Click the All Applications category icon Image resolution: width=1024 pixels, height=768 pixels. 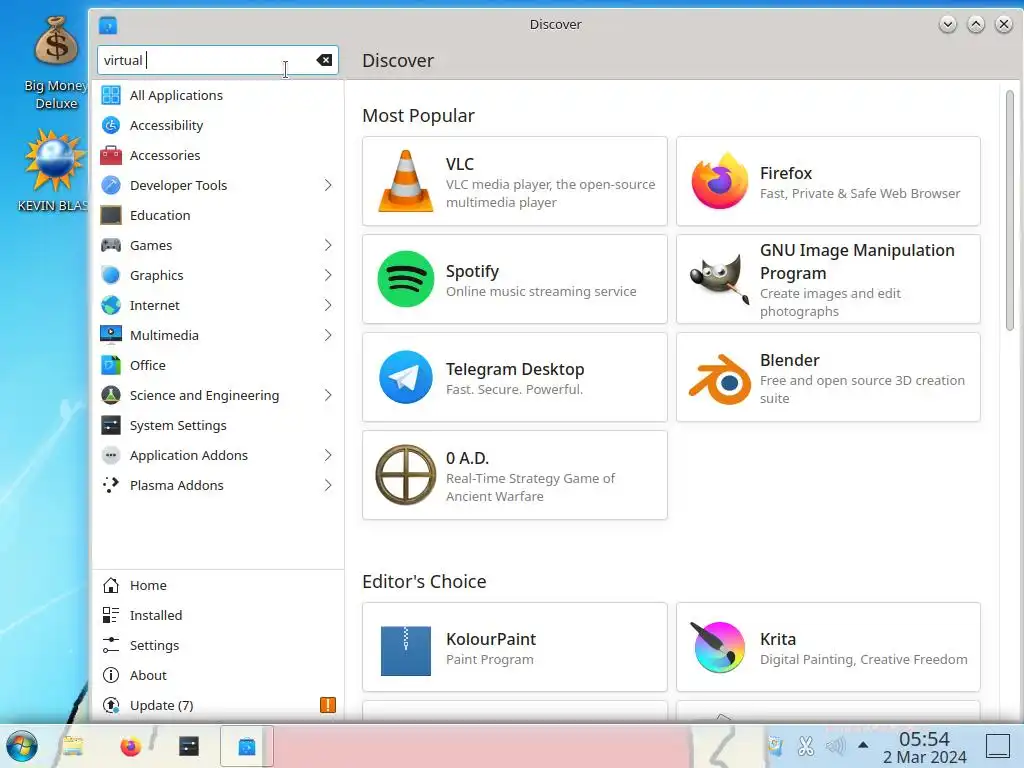tap(111, 95)
